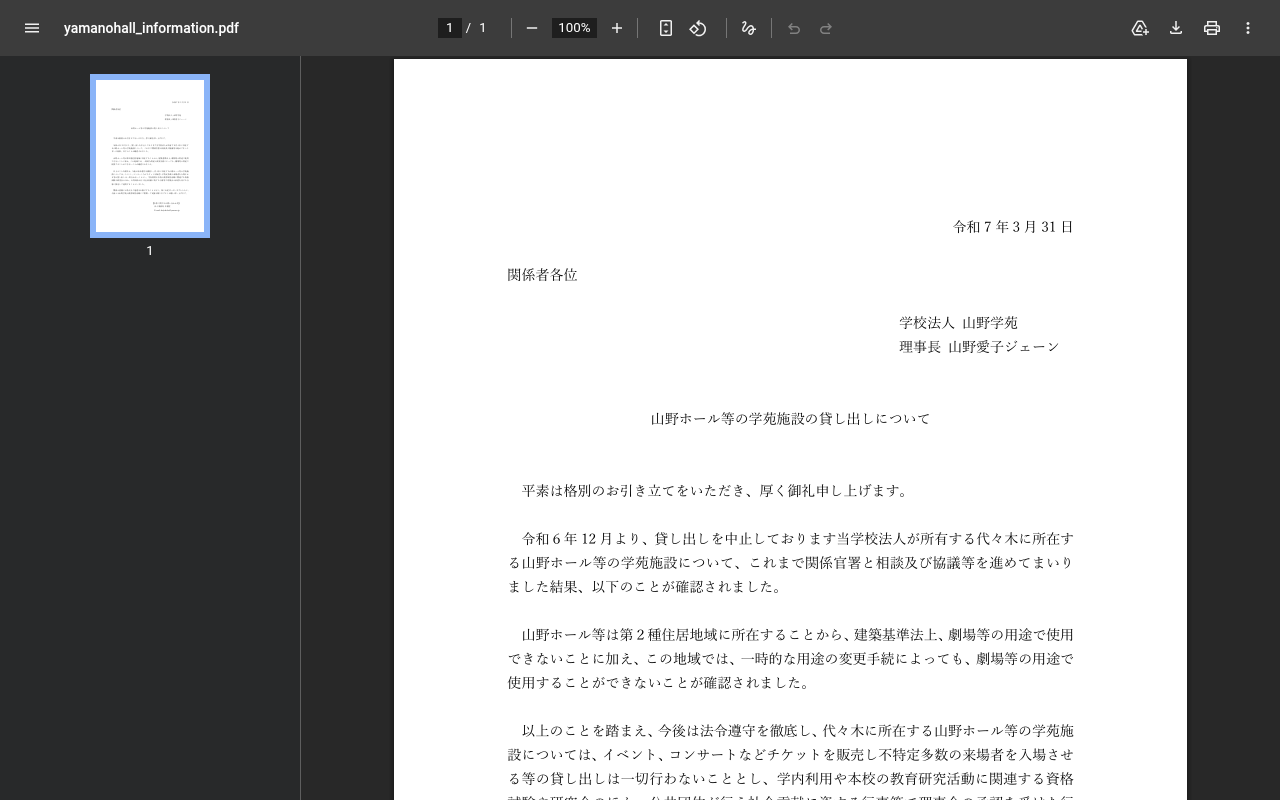Click the zoom out minus icon
1280x800 pixels.
click(x=532, y=28)
